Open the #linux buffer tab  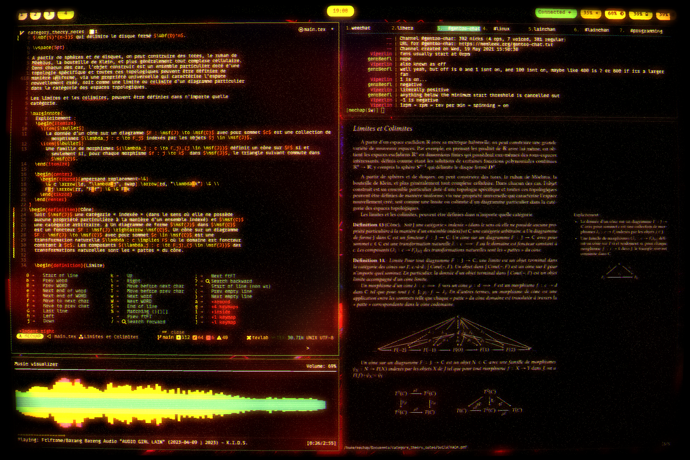click(x=496, y=29)
